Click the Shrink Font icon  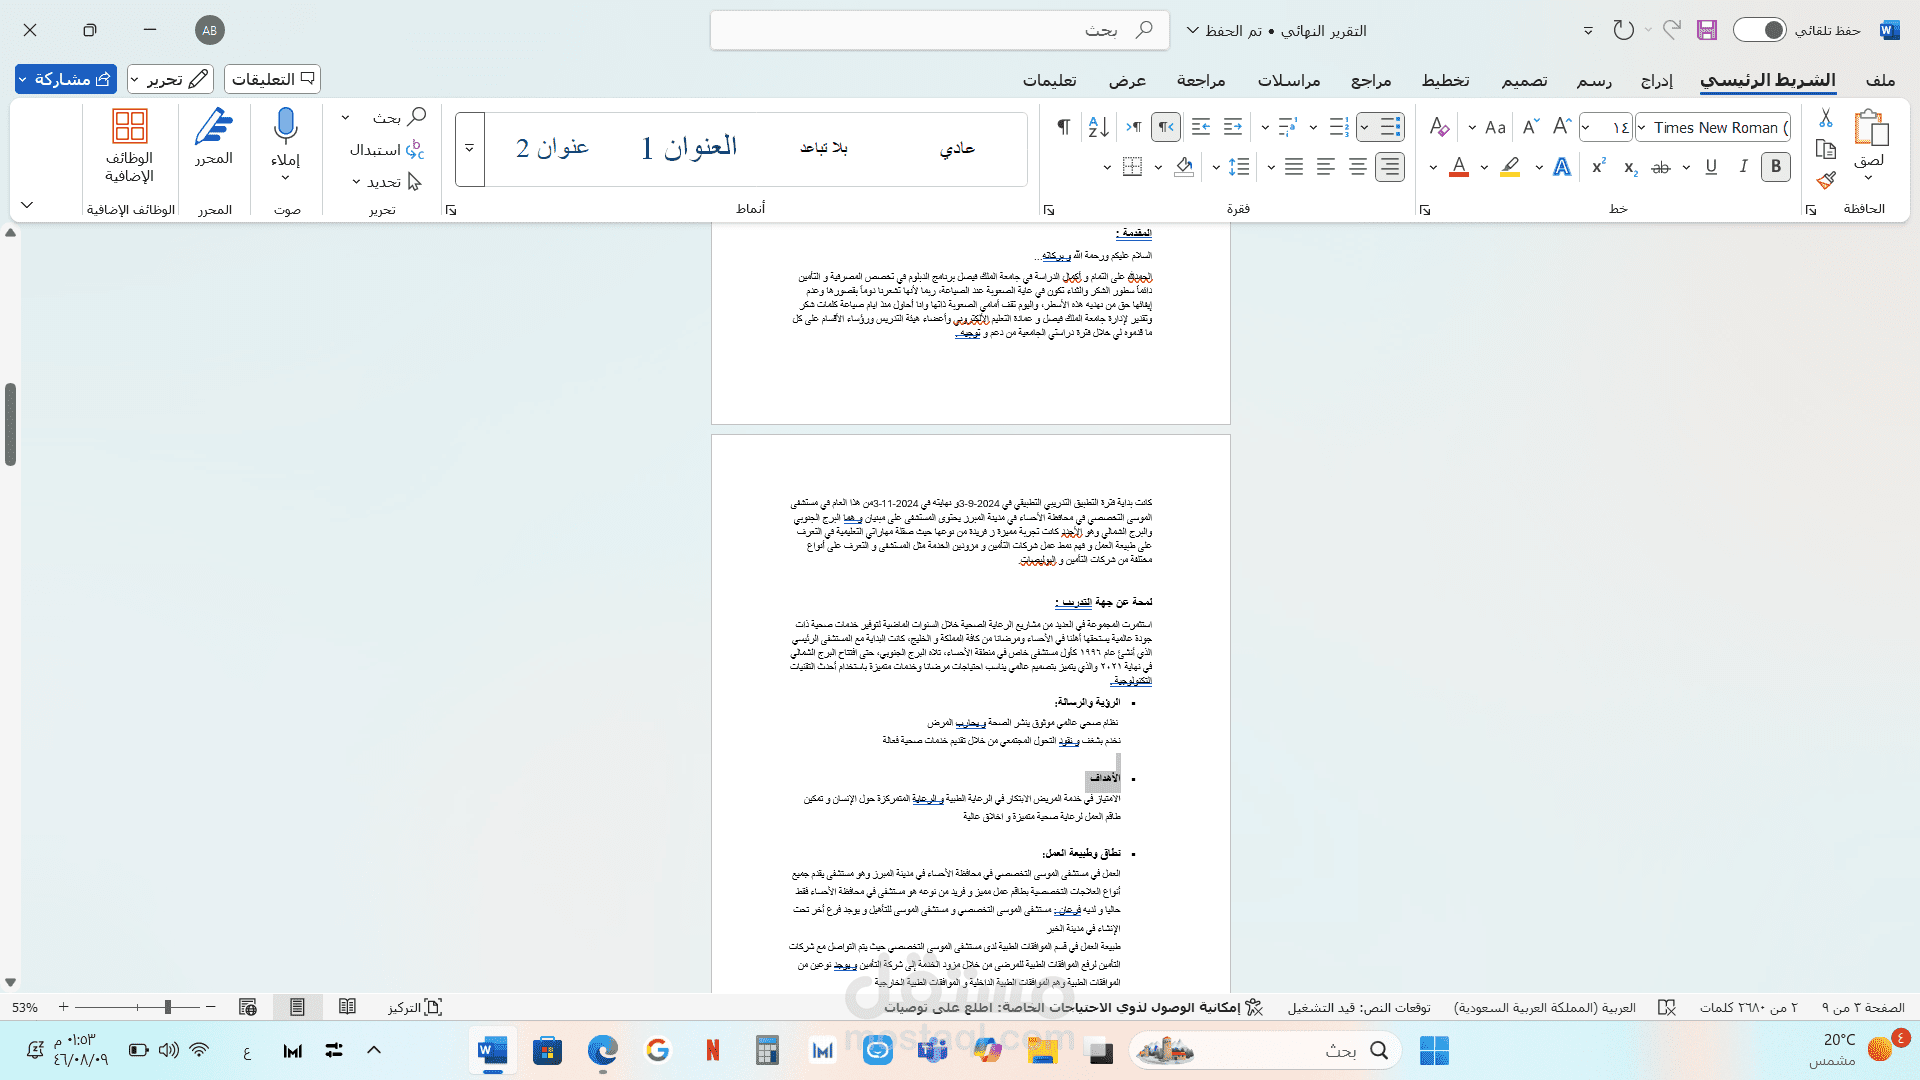(1530, 127)
